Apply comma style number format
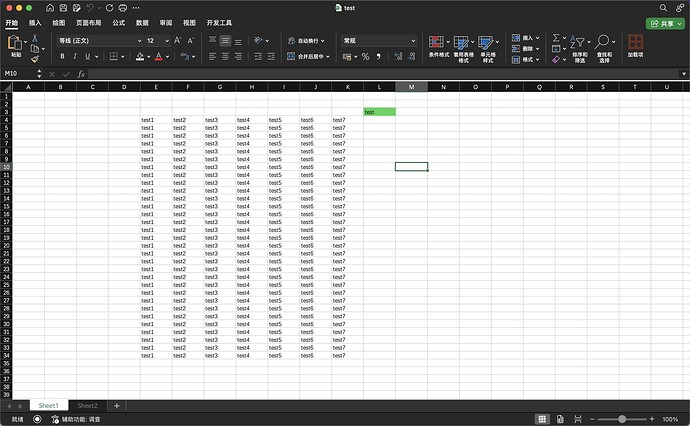Image resolution: width=690 pixels, height=426 pixels. pos(378,56)
